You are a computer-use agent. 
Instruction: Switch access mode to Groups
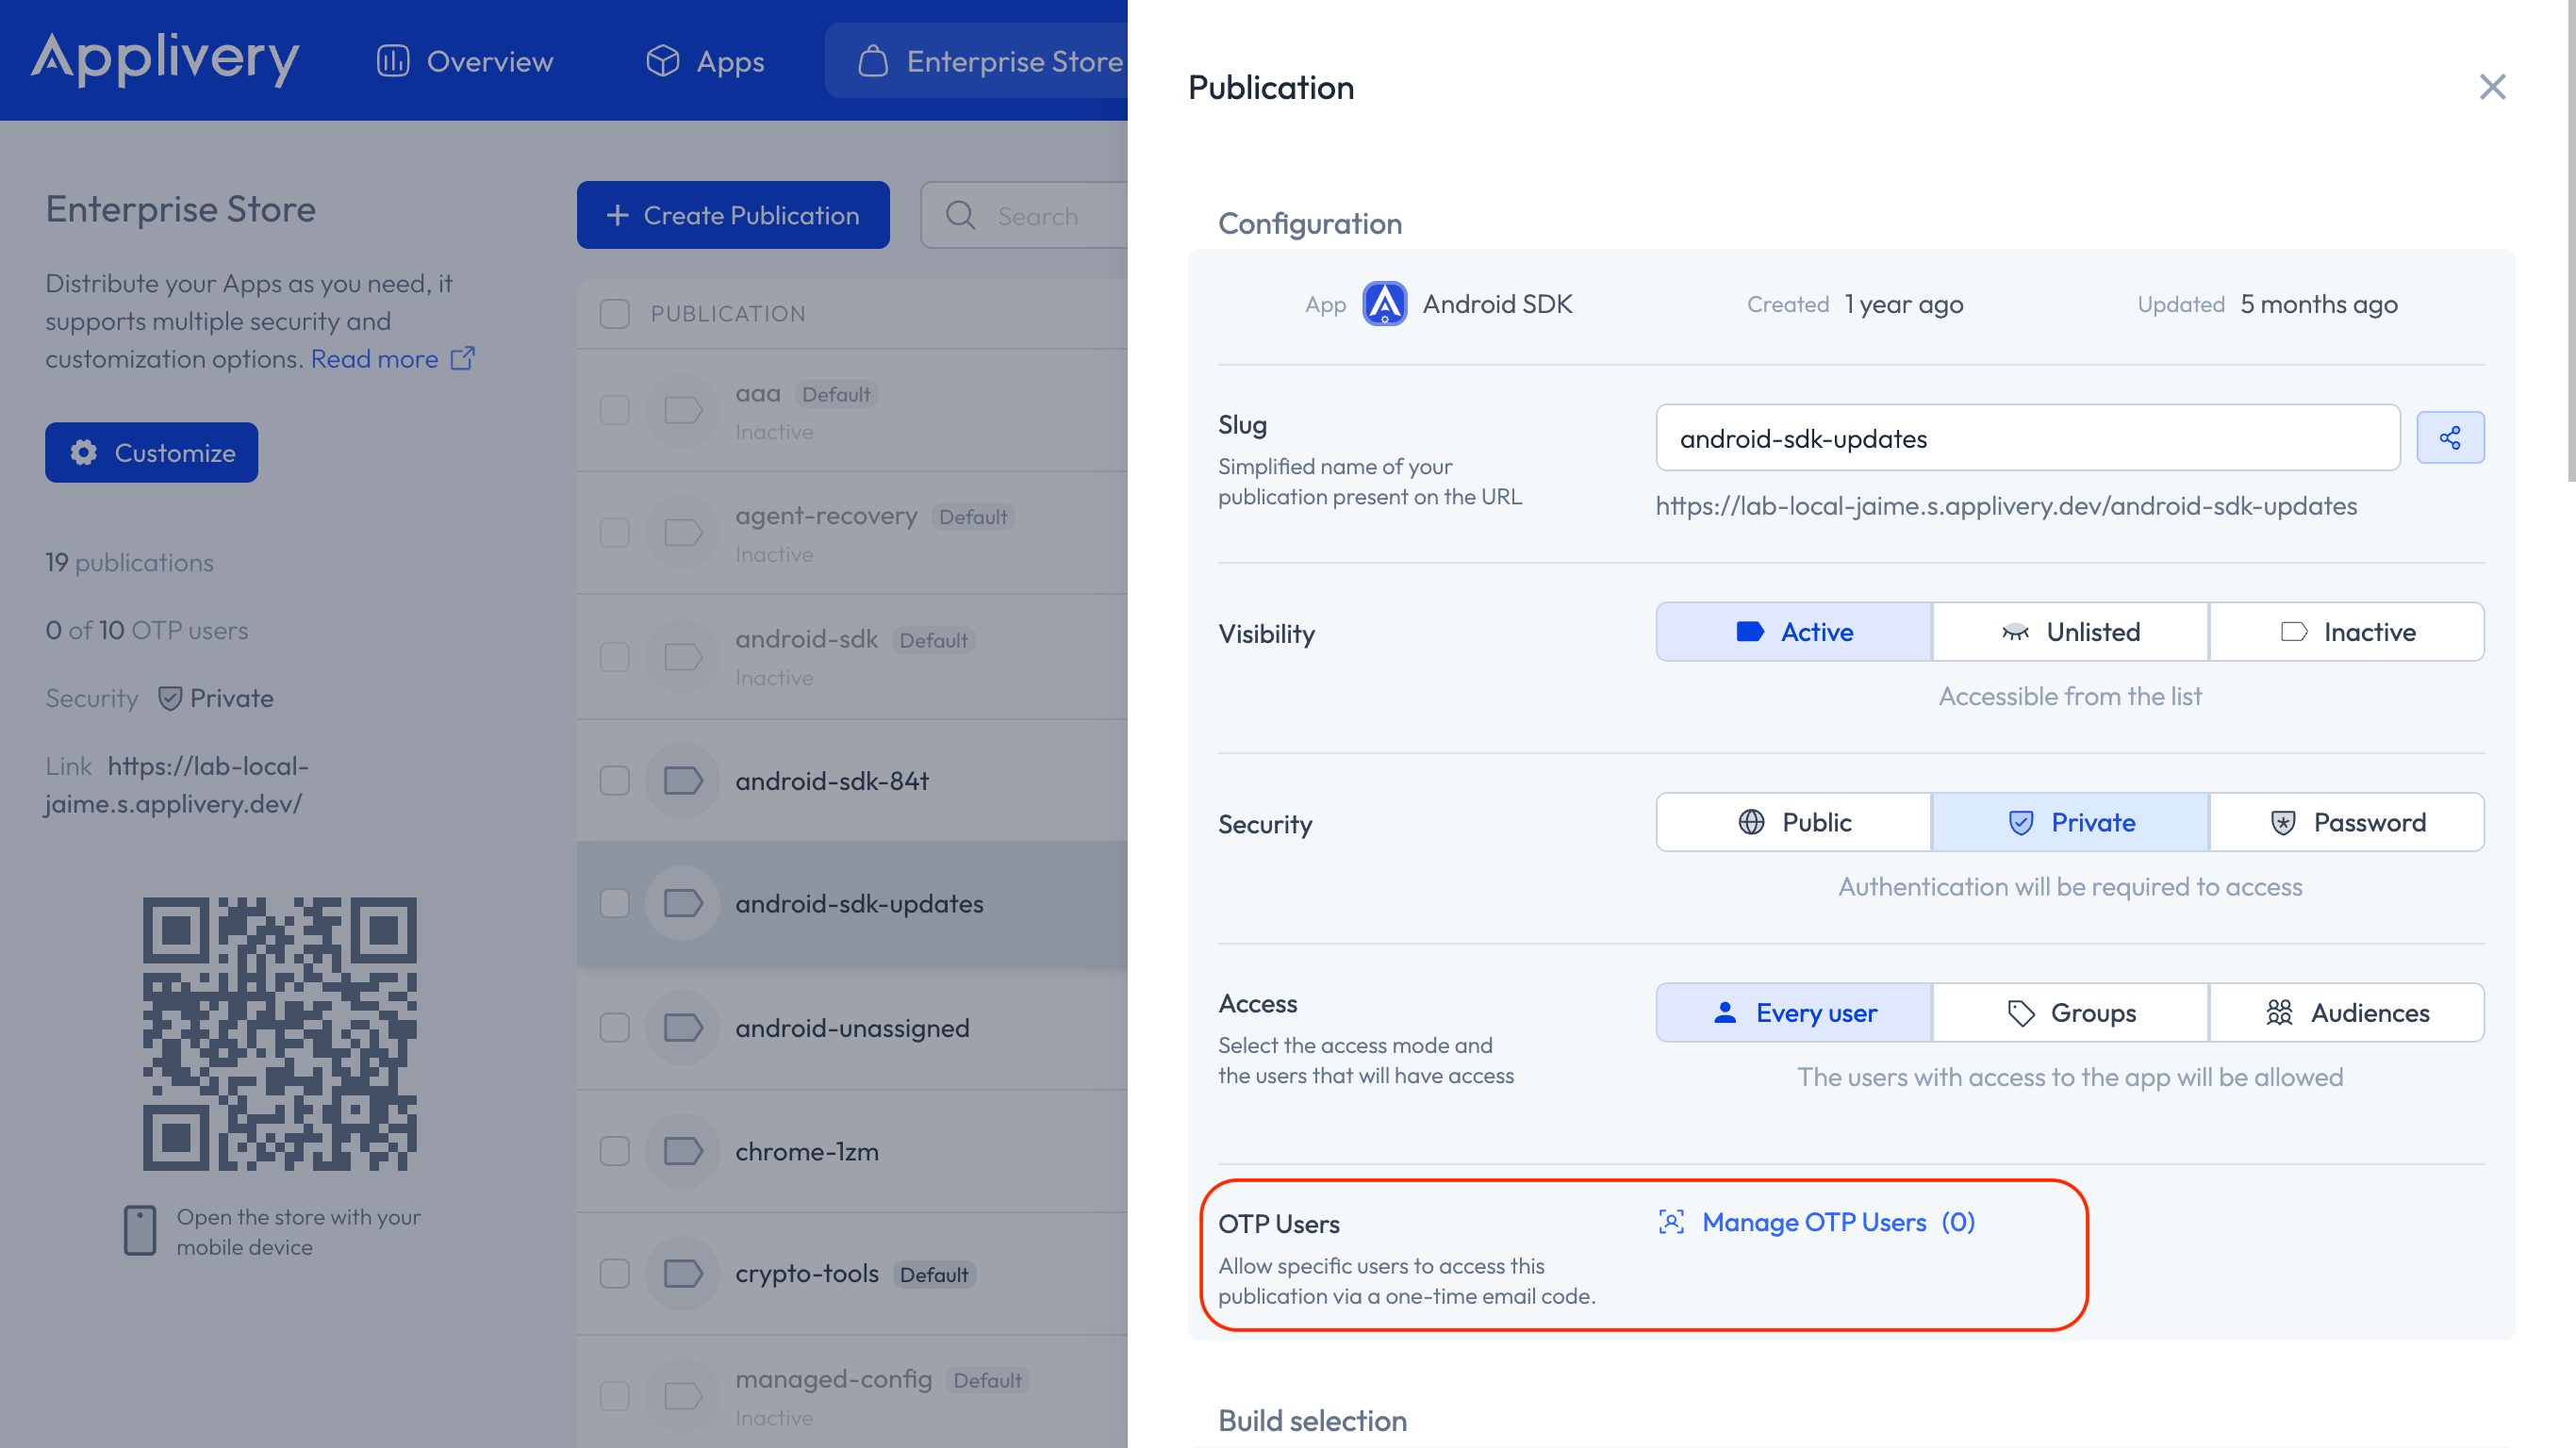tap(2070, 1013)
